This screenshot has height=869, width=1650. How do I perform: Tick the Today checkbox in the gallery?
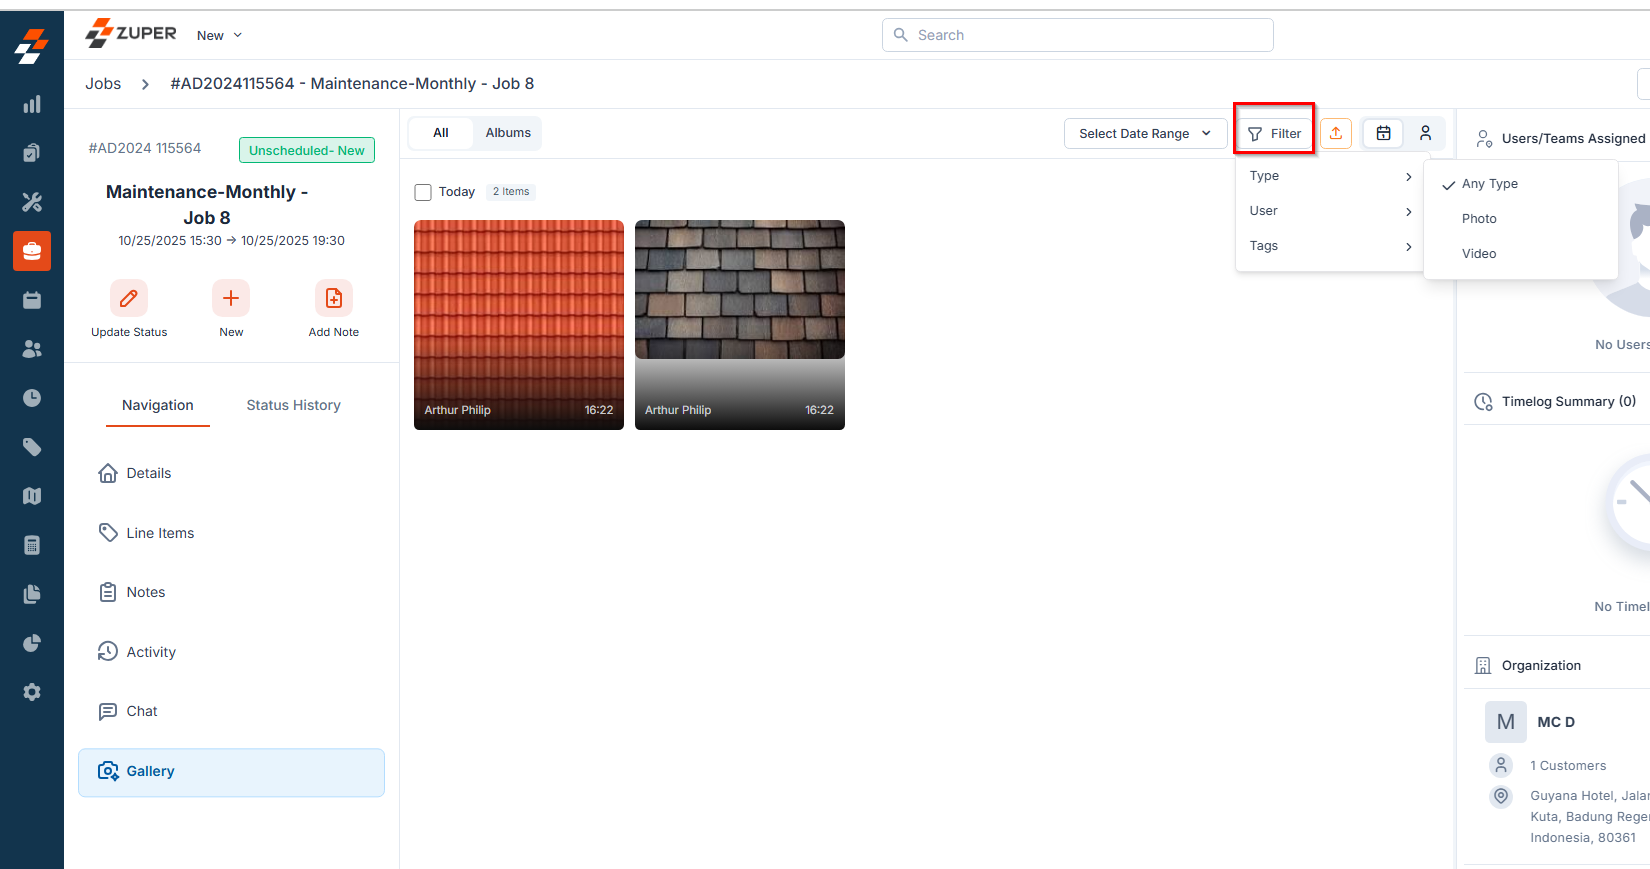click(x=423, y=192)
